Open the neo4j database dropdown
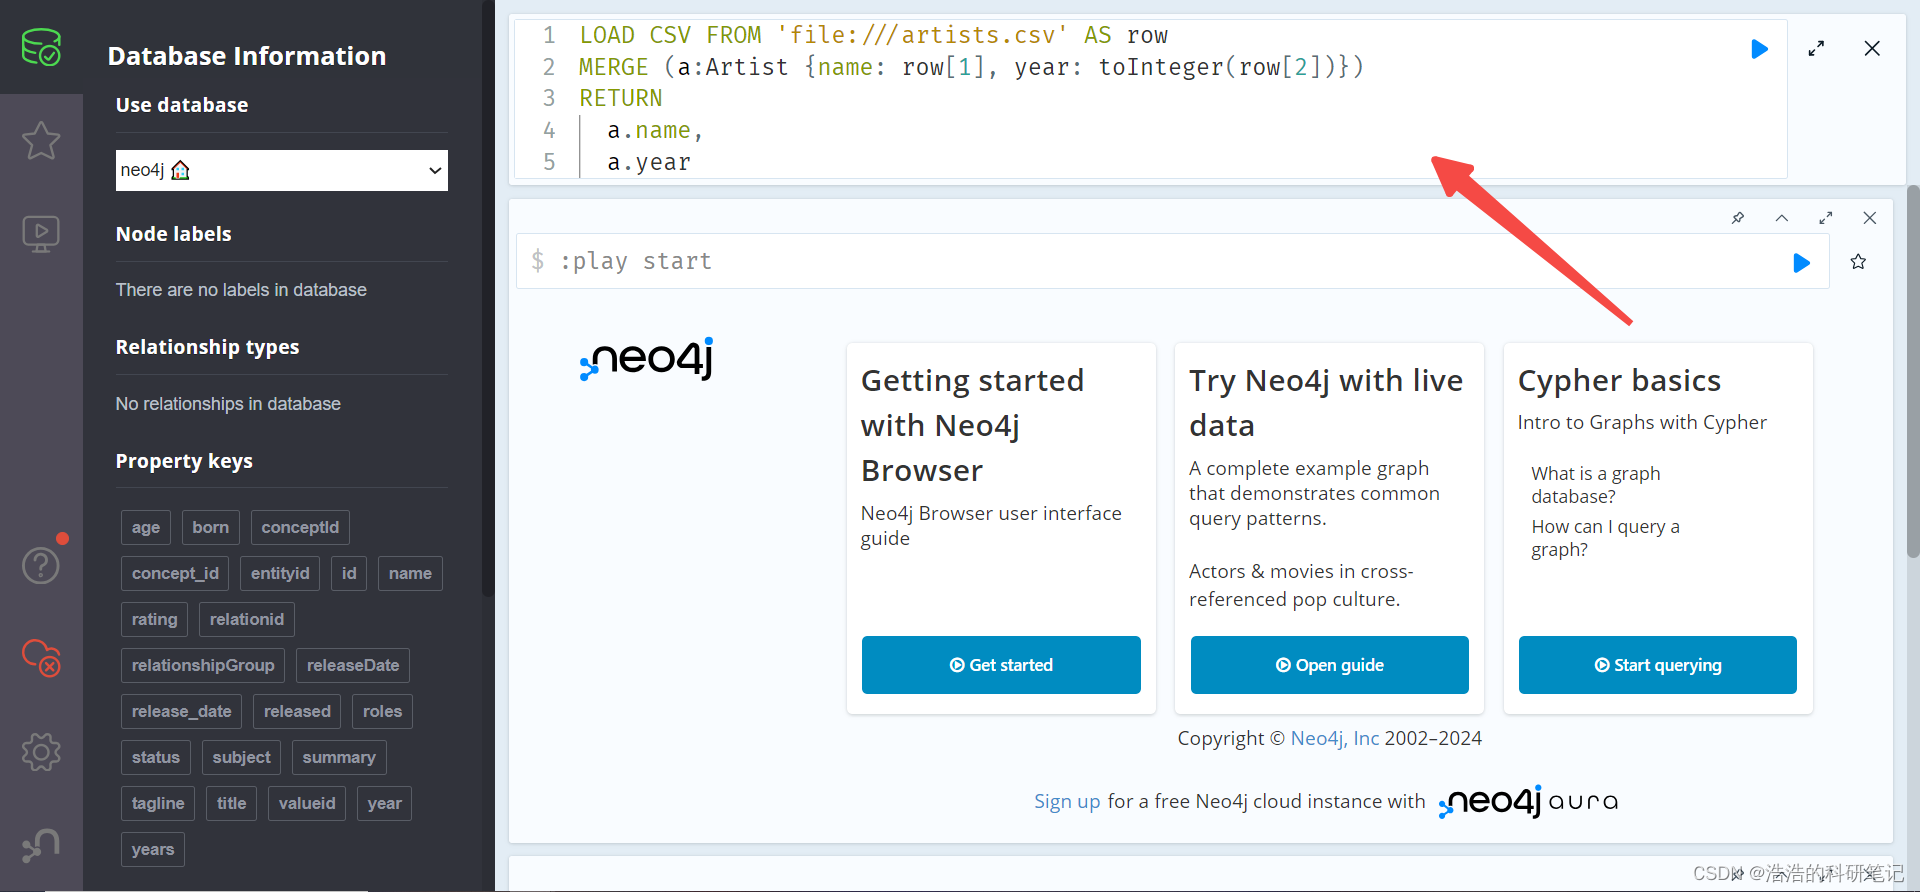Viewport: 1920px width, 892px height. point(282,170)
